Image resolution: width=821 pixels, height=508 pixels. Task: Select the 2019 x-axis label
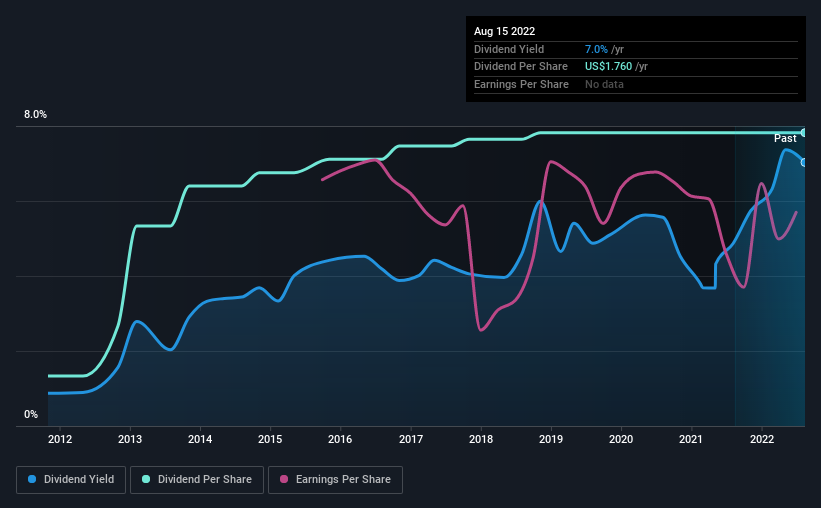[551, 439]
